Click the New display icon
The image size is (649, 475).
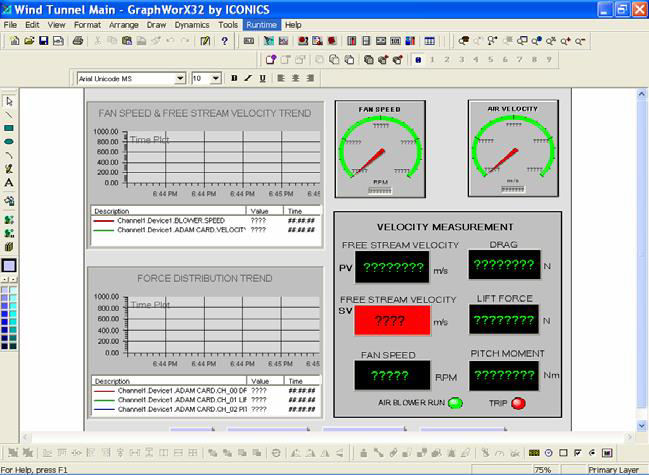click(x=14, y=41)
